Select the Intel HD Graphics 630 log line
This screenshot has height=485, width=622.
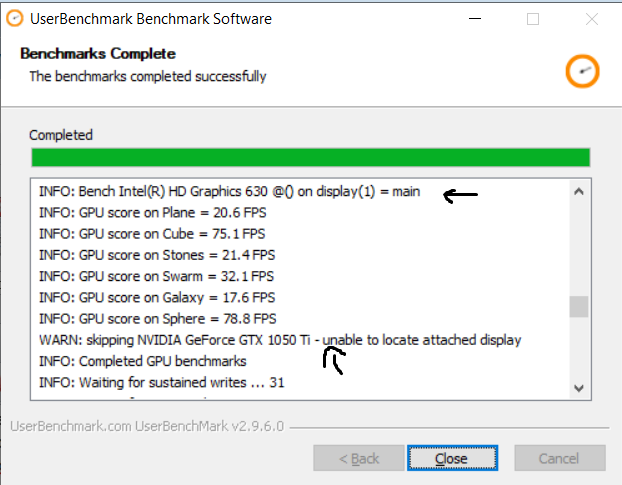[230, 190]
